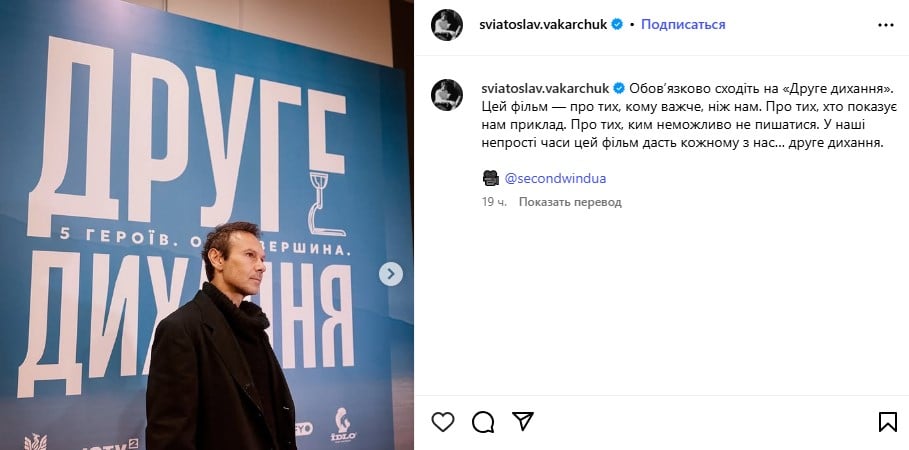This screenshot has width=909, height=450.
Task: Open comments via speech bubble icon
Action: pos(483,422)
